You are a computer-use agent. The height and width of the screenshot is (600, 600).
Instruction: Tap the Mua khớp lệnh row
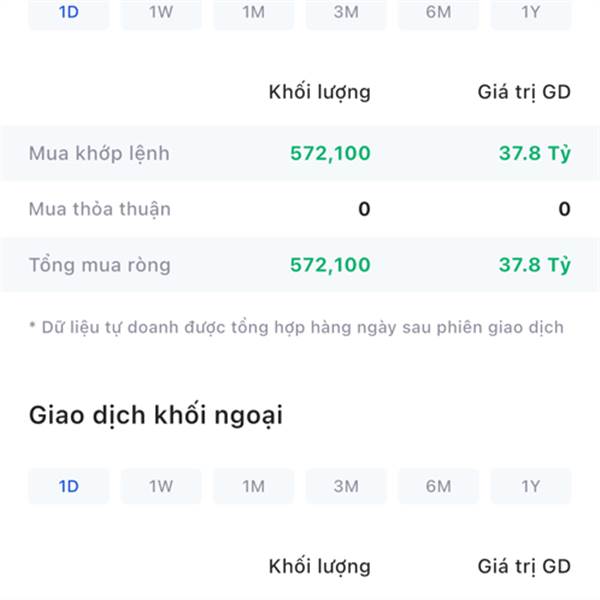tap(300, 153)
